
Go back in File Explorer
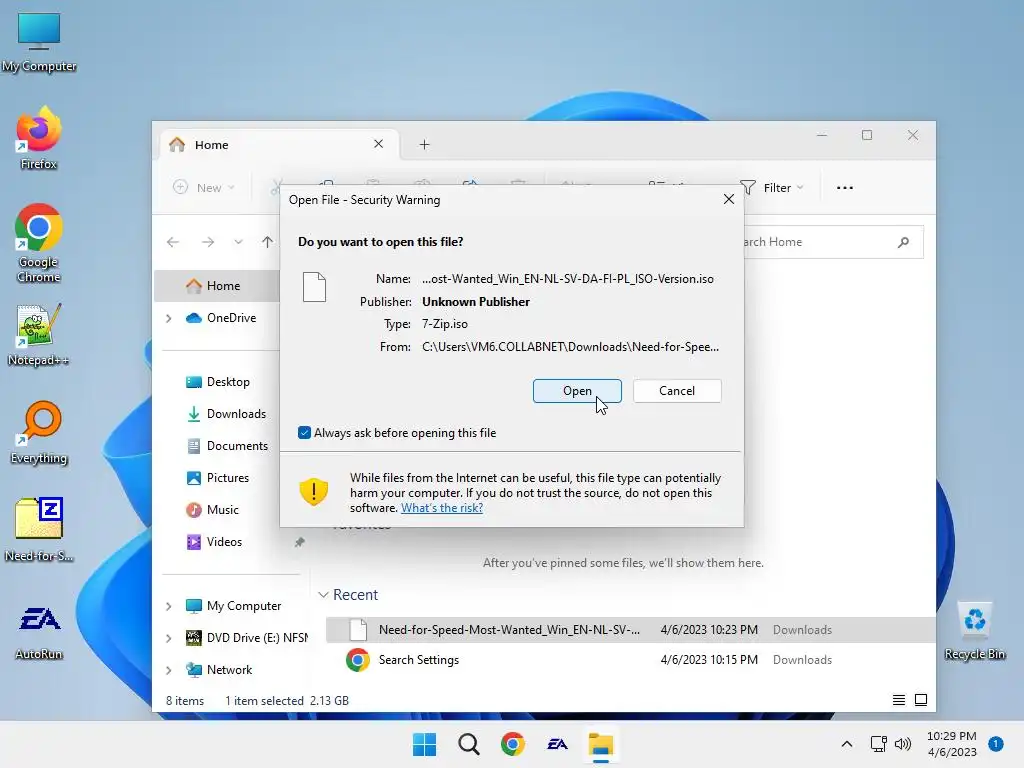pos(173,242)
